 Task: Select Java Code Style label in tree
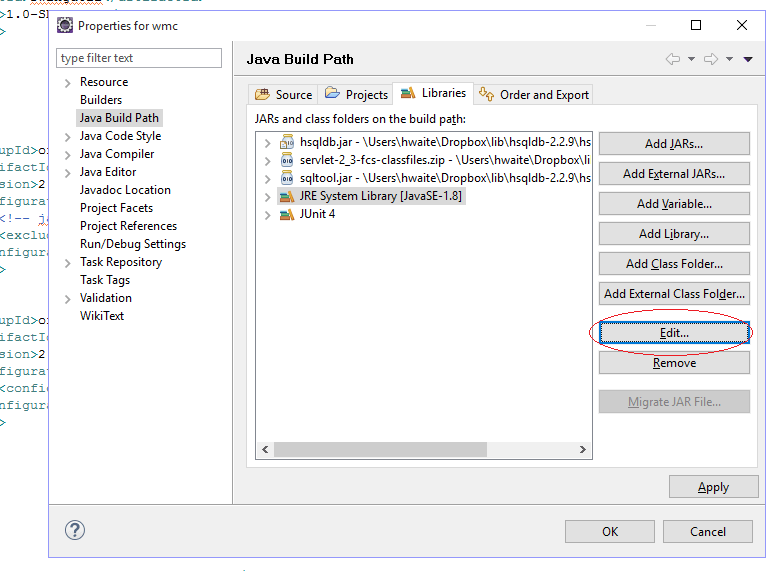120,136
